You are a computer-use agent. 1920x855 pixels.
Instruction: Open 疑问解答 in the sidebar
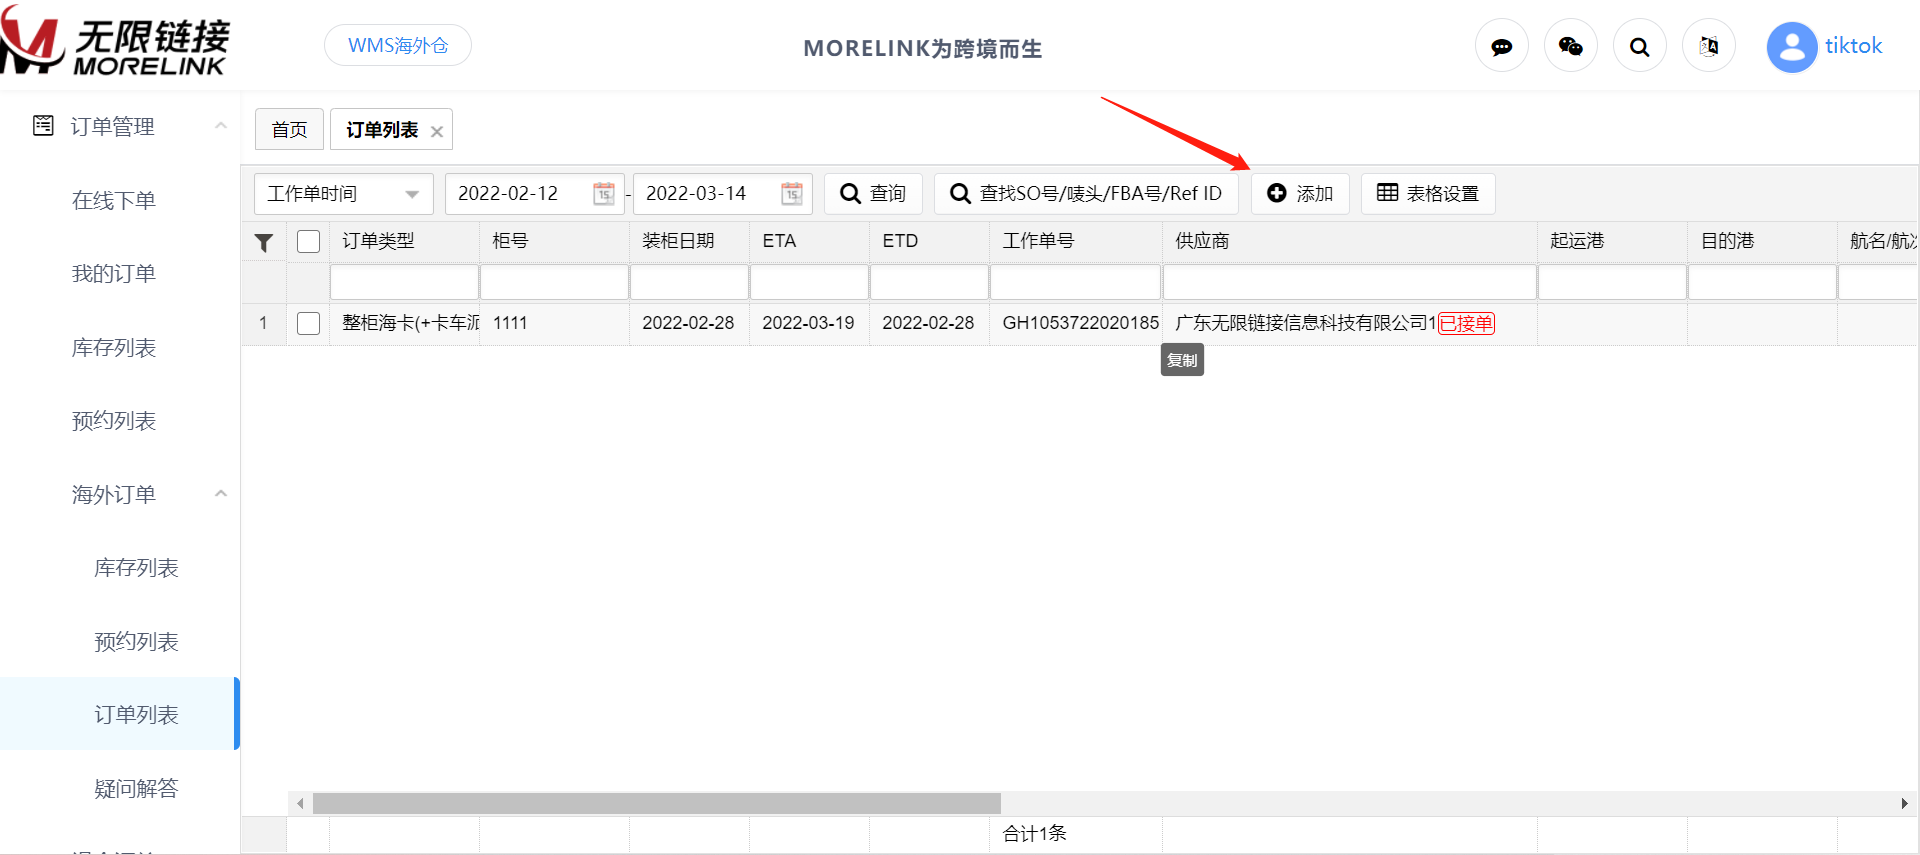tap(136, 788)
